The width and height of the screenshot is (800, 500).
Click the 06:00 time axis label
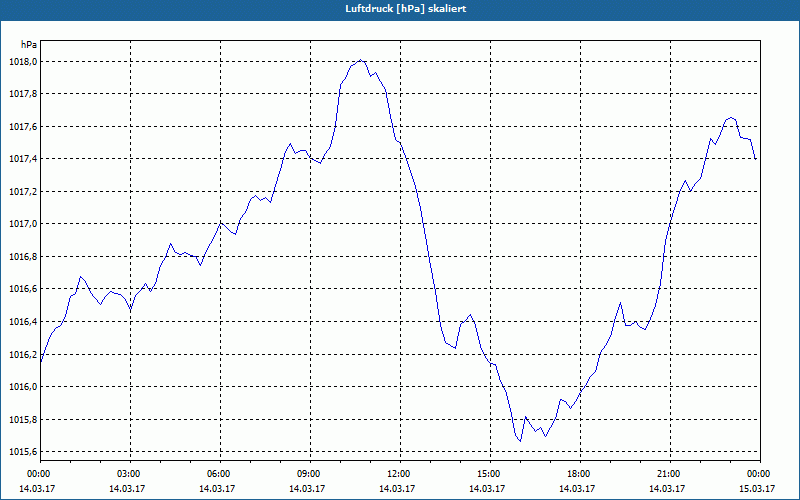220,474
